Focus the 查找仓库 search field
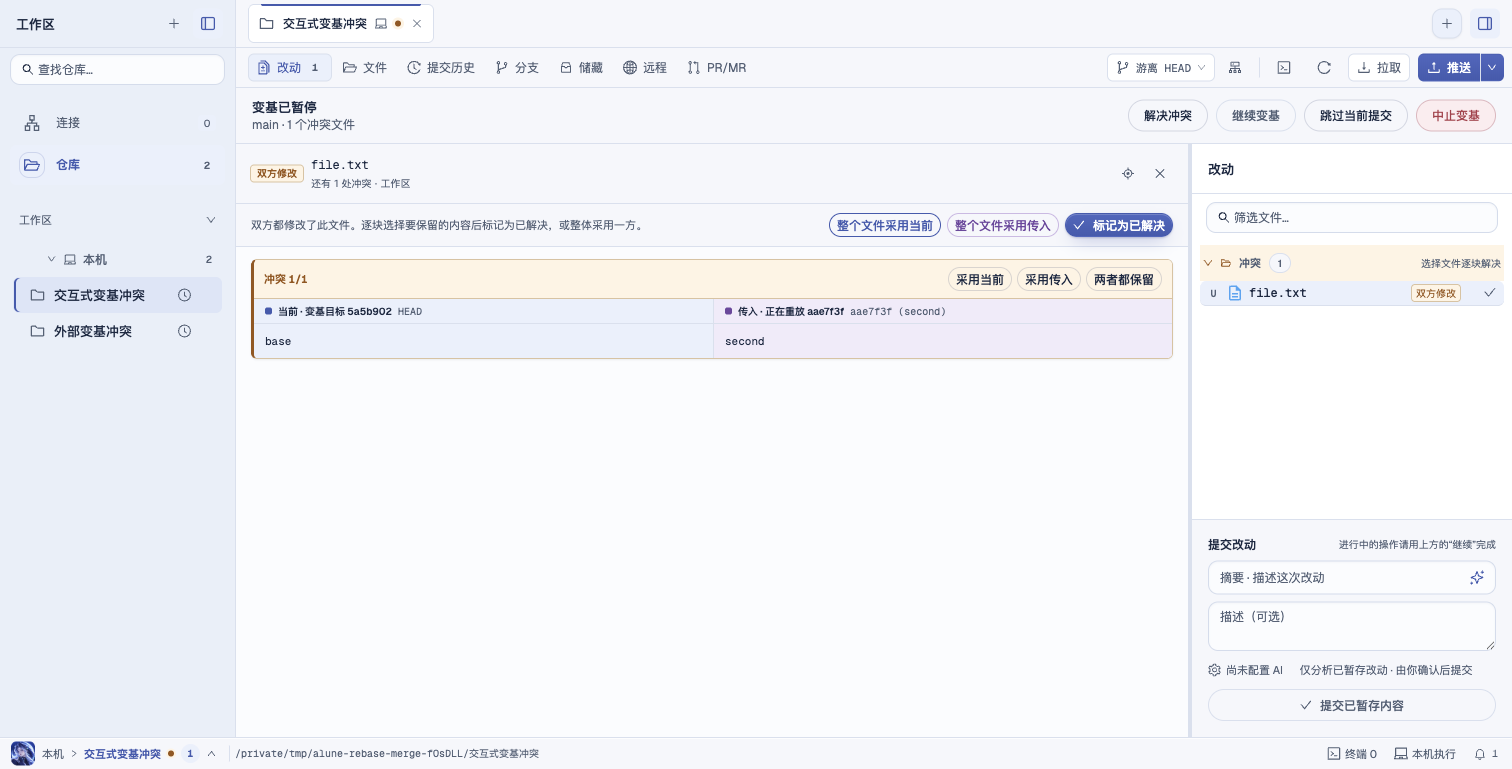Screen dimensions: 1512x769 point(117,70)
